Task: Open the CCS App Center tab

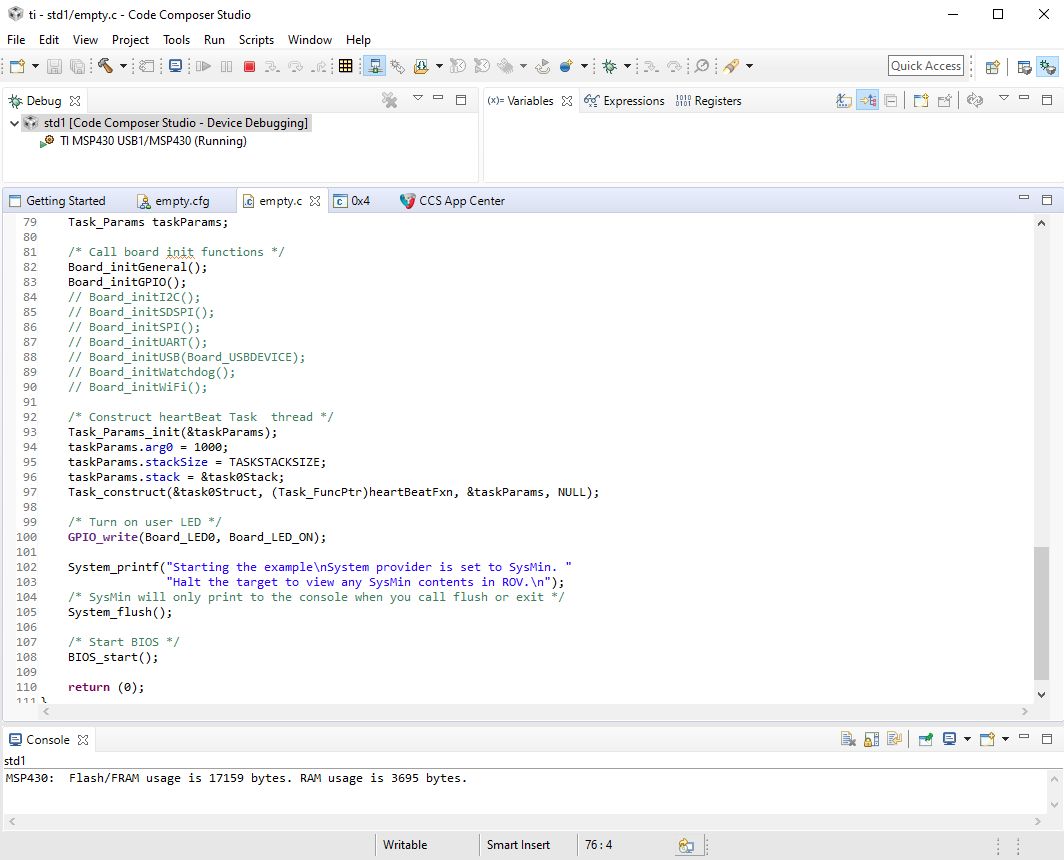Action: [453, 201]
